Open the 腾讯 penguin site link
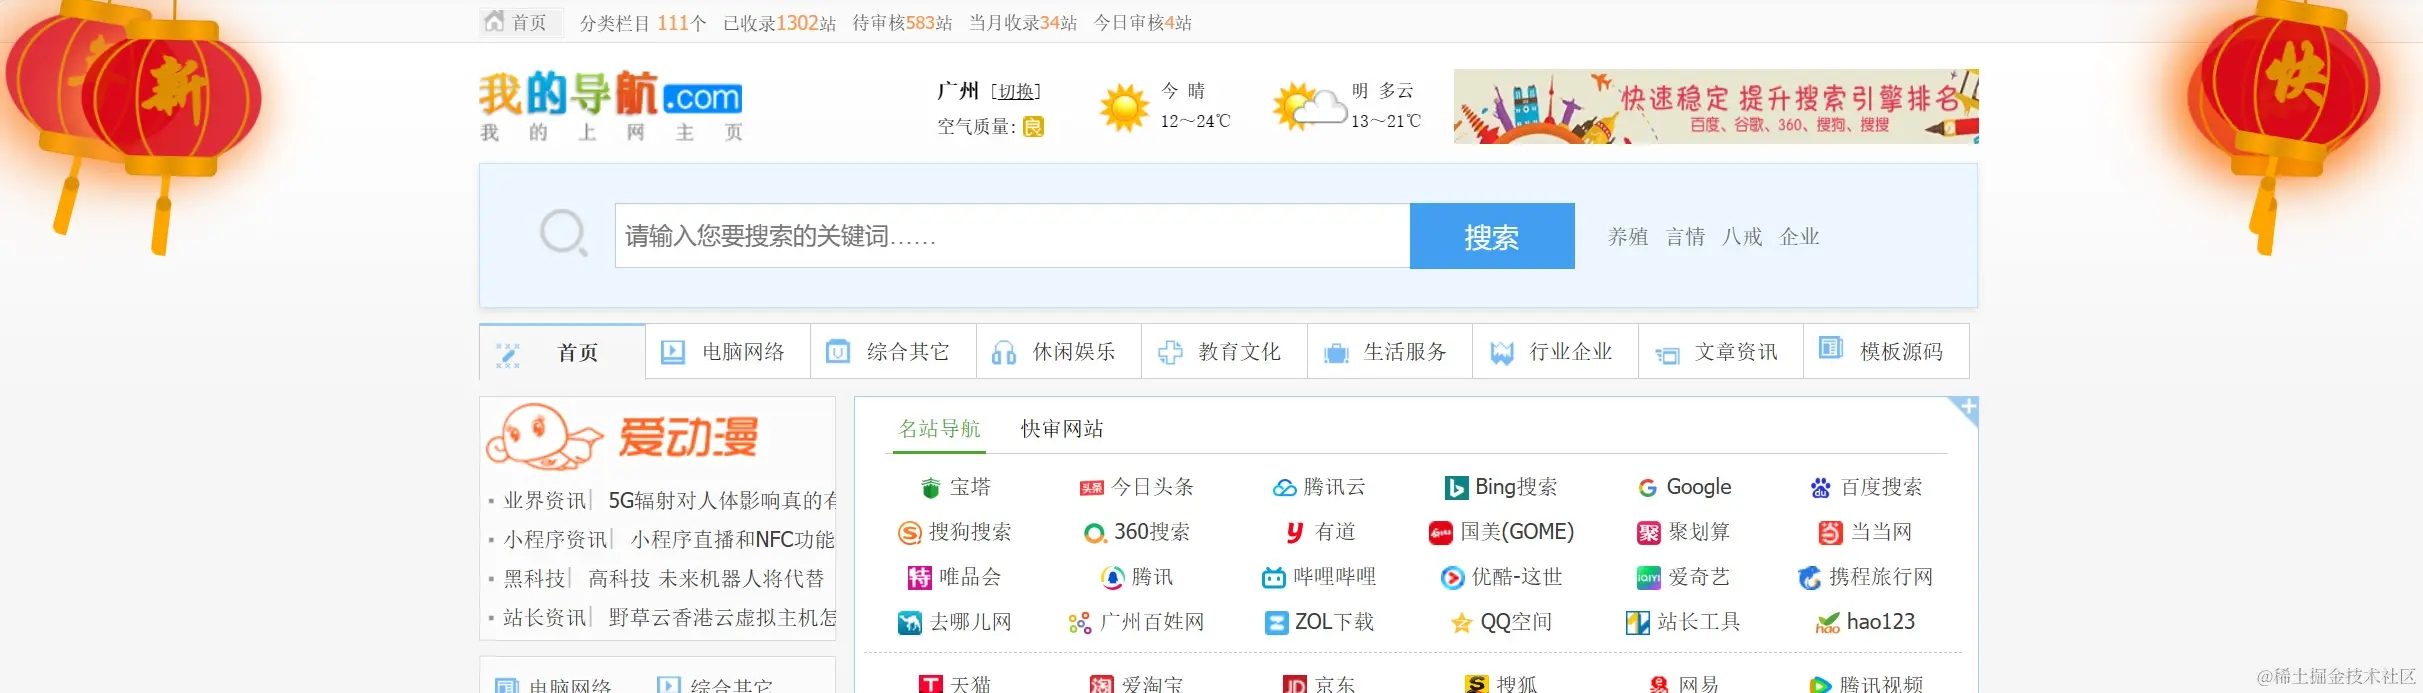2423x693 pixels. [1137, 578]
